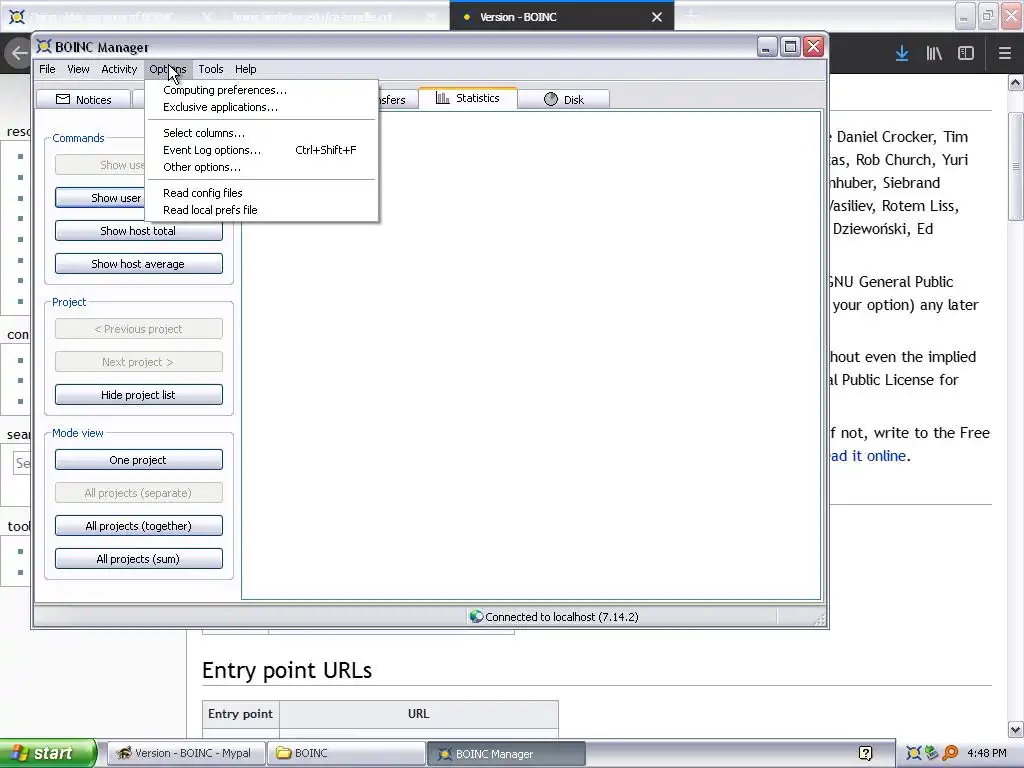Open Version - BOINC - Mypal taskbar item
Image resolution: width=1024 pixels, height=768 pixels.
coord(187,753)
